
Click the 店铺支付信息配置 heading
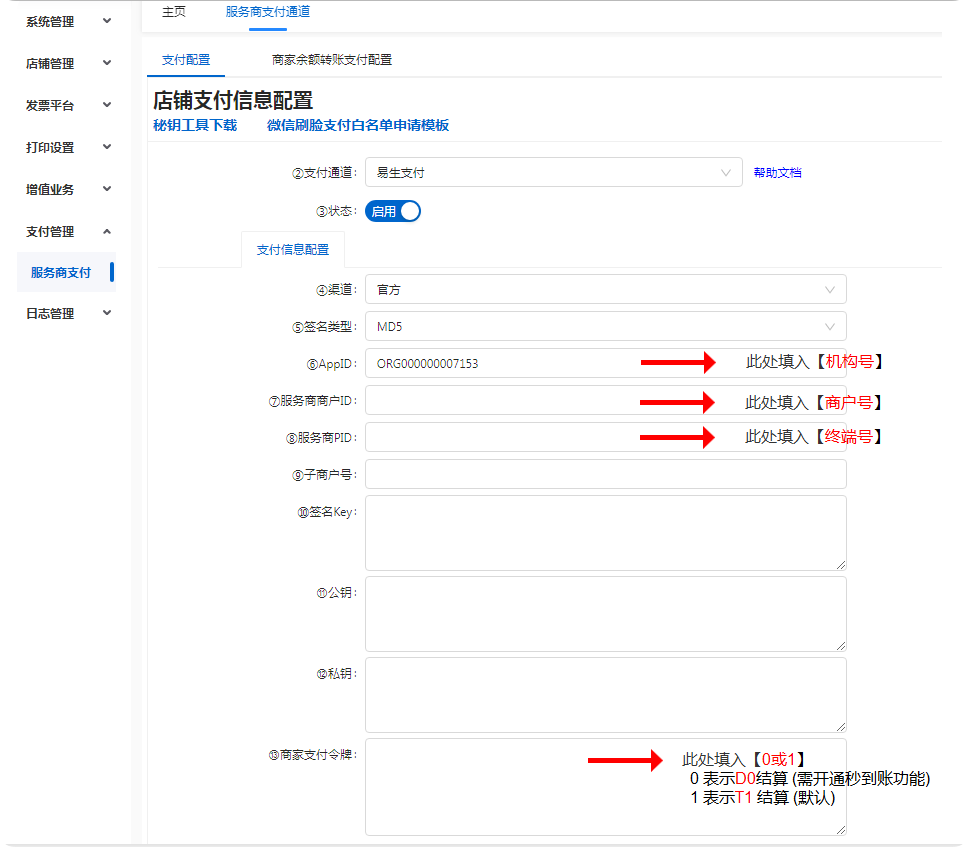click(233, 101)
